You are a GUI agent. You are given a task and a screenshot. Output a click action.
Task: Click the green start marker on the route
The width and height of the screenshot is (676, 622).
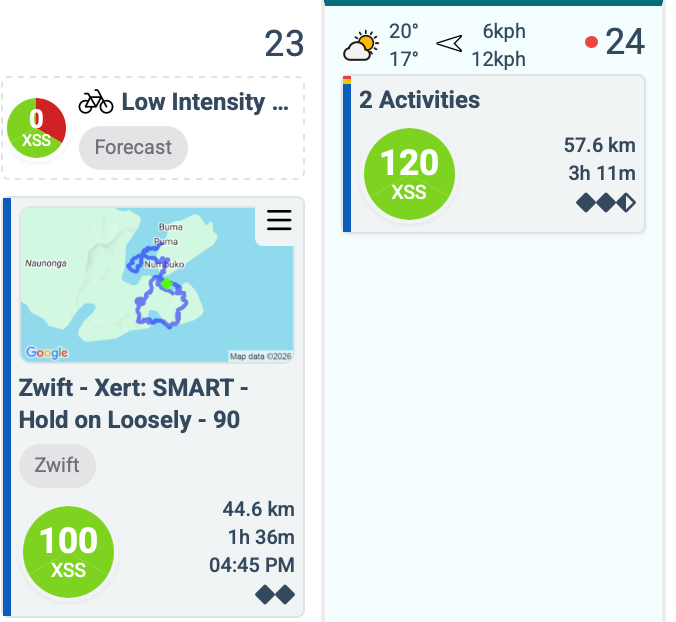click(167, 284)
